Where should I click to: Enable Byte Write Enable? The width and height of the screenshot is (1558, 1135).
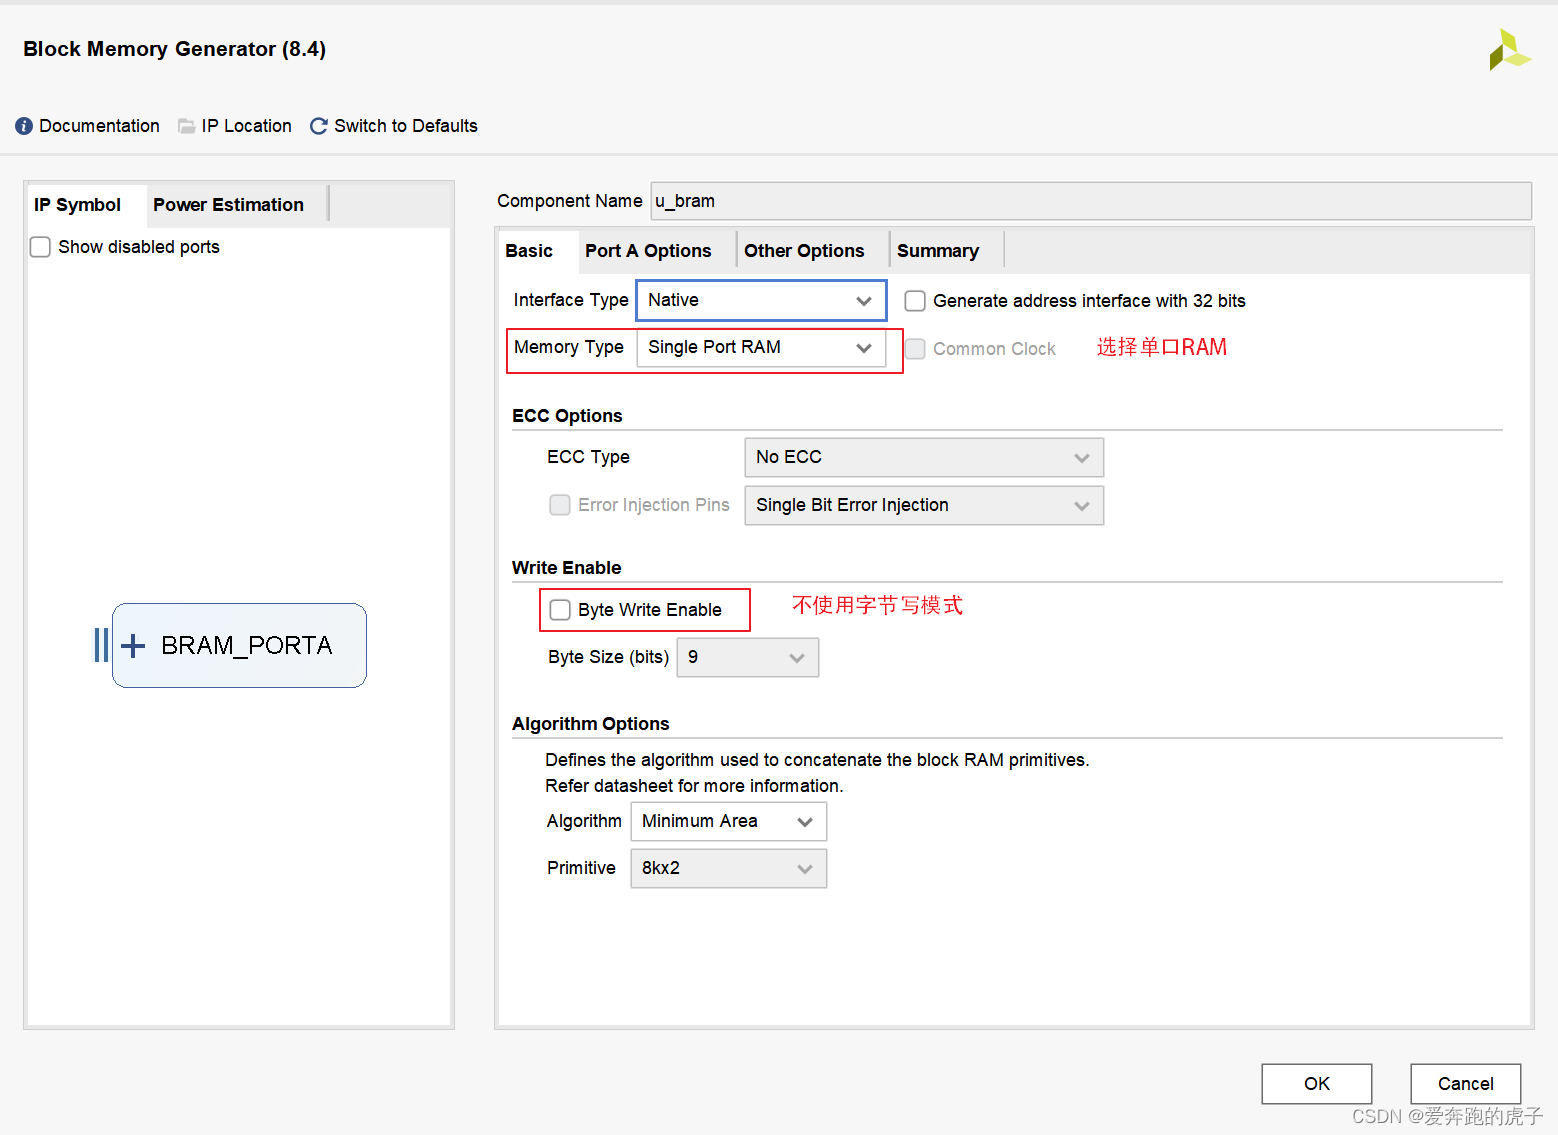point(560,609)
